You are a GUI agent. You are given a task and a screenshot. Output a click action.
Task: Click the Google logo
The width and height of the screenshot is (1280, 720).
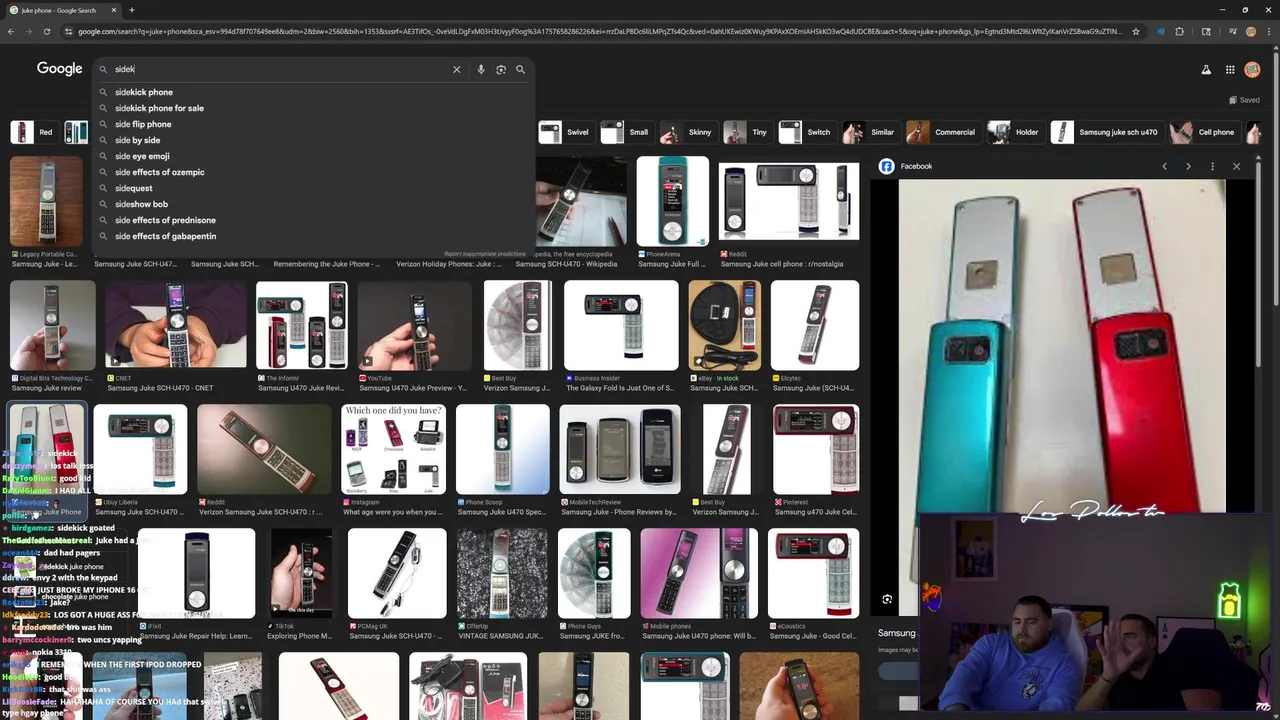(x=59, y=69)
